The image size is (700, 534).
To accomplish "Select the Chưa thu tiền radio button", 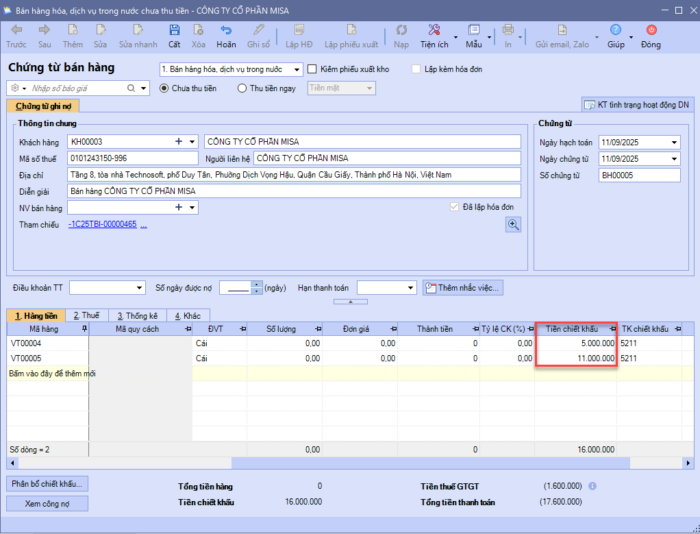I will [165, 88].
